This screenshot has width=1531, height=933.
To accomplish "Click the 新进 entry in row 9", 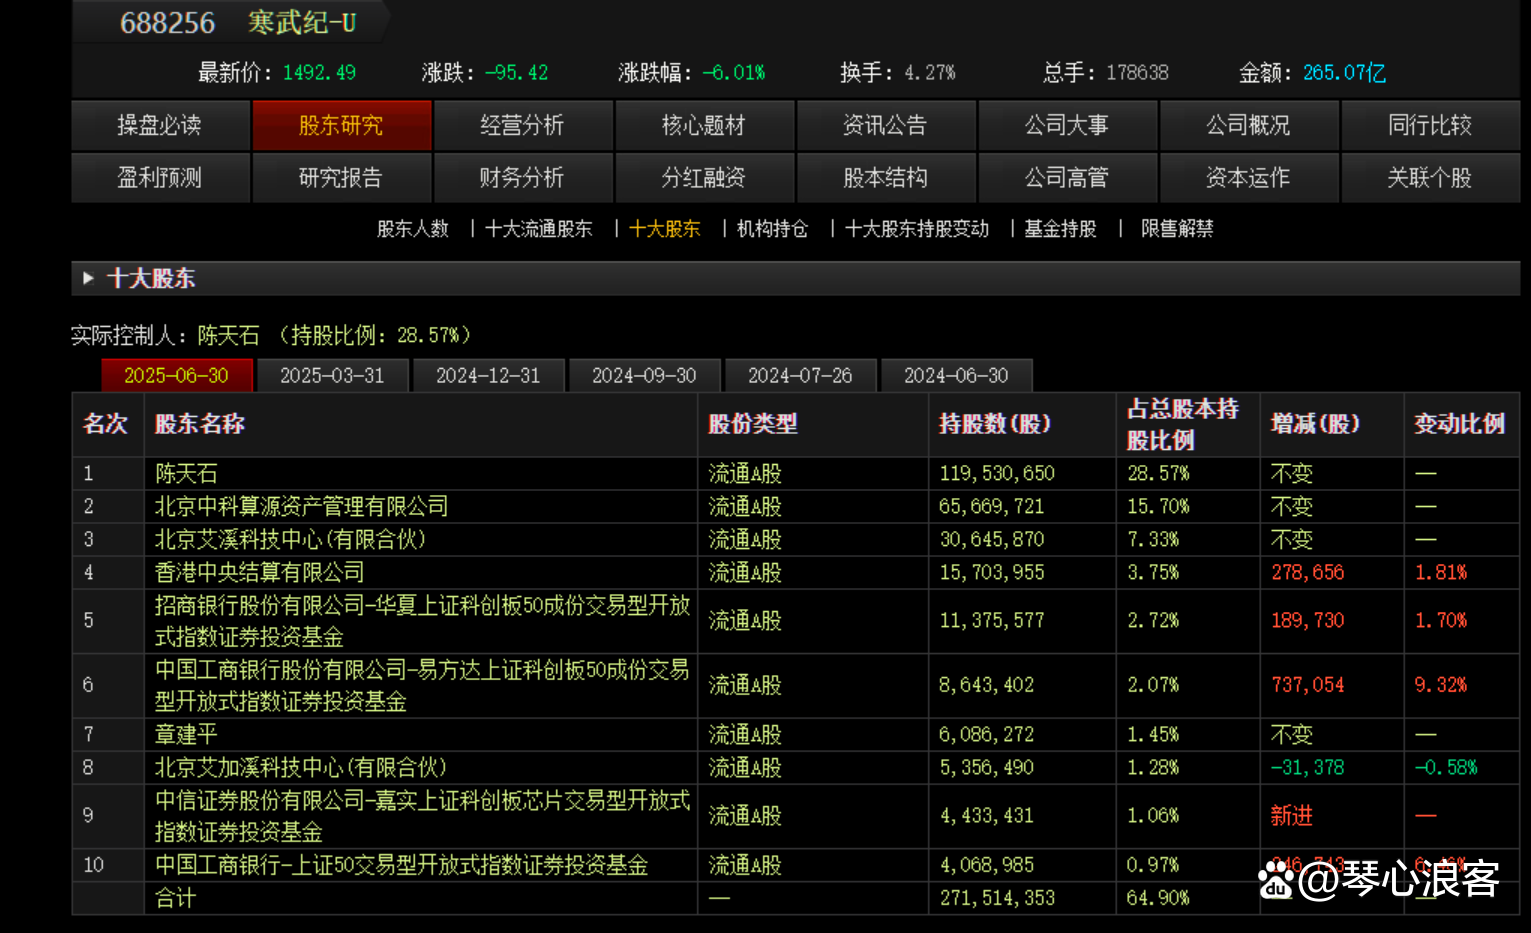I will tap(1291, 816).
